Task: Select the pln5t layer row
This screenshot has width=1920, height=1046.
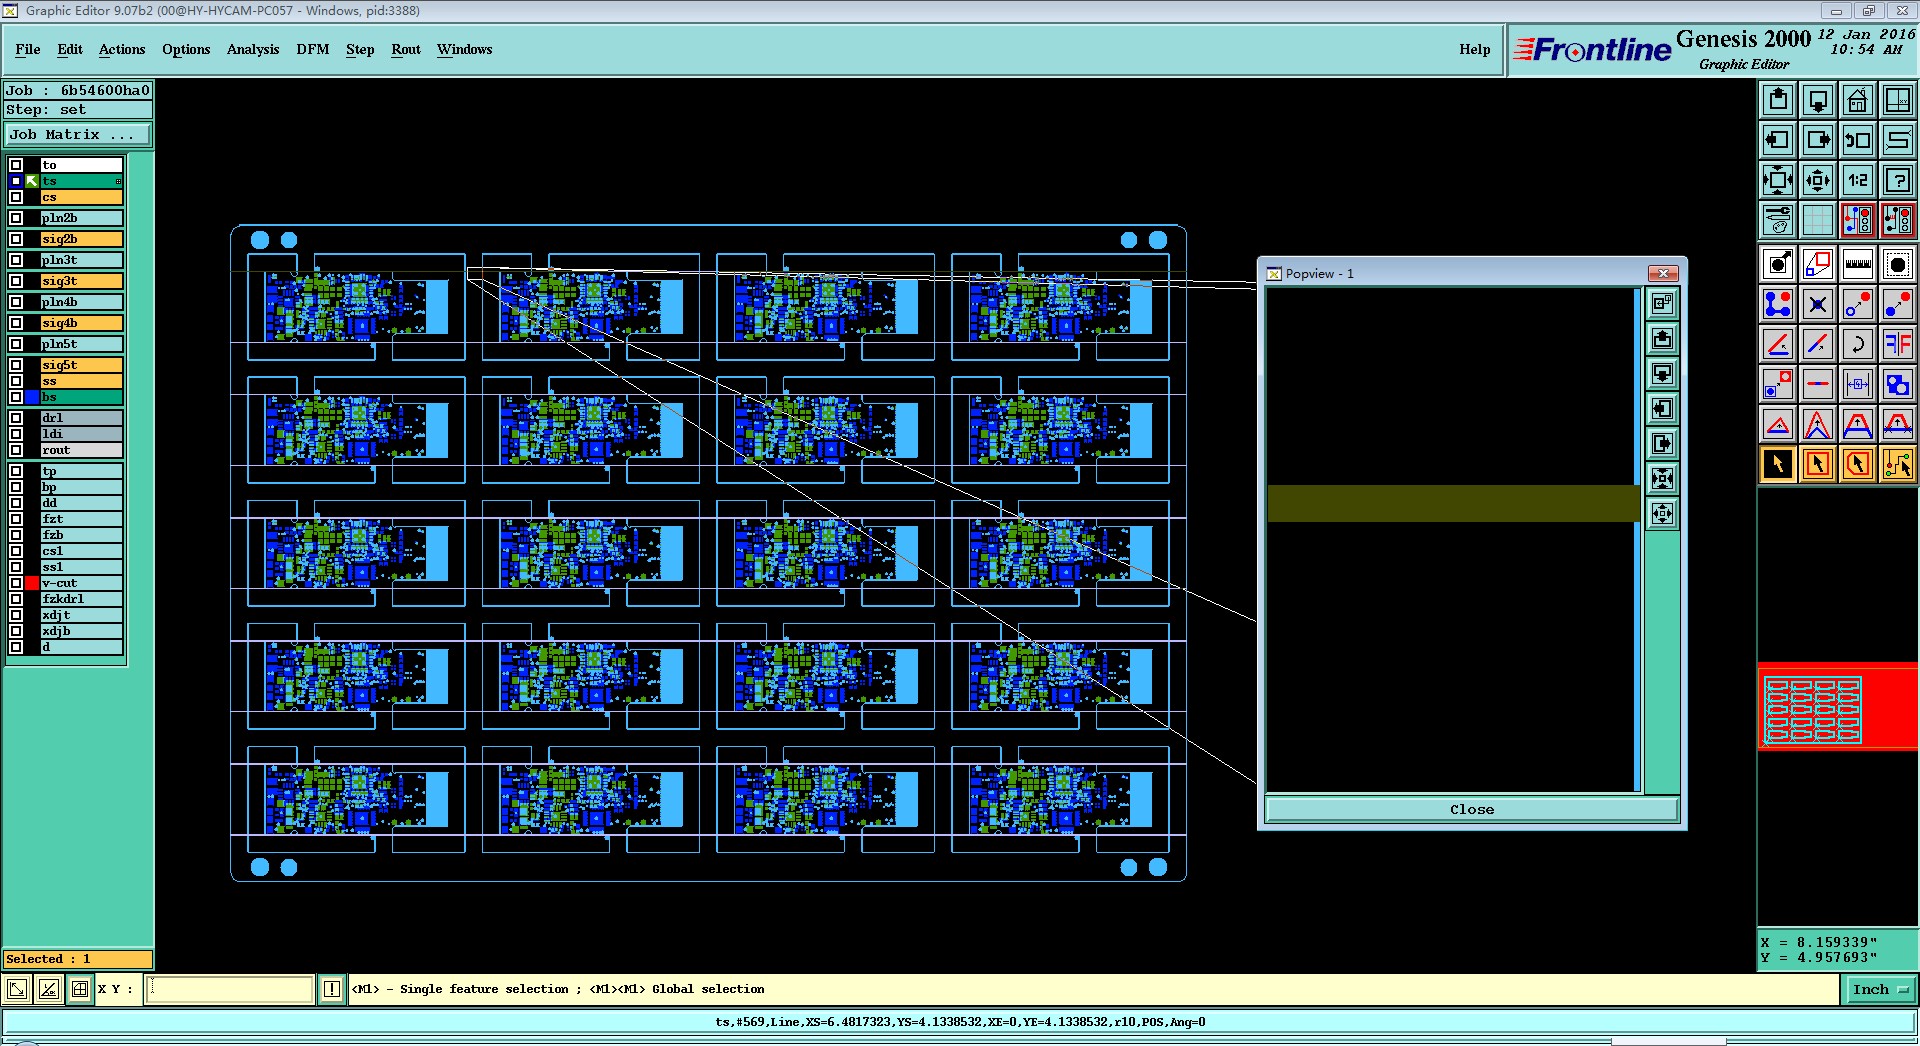Action: pyautogui.click(x=82, y=344)
